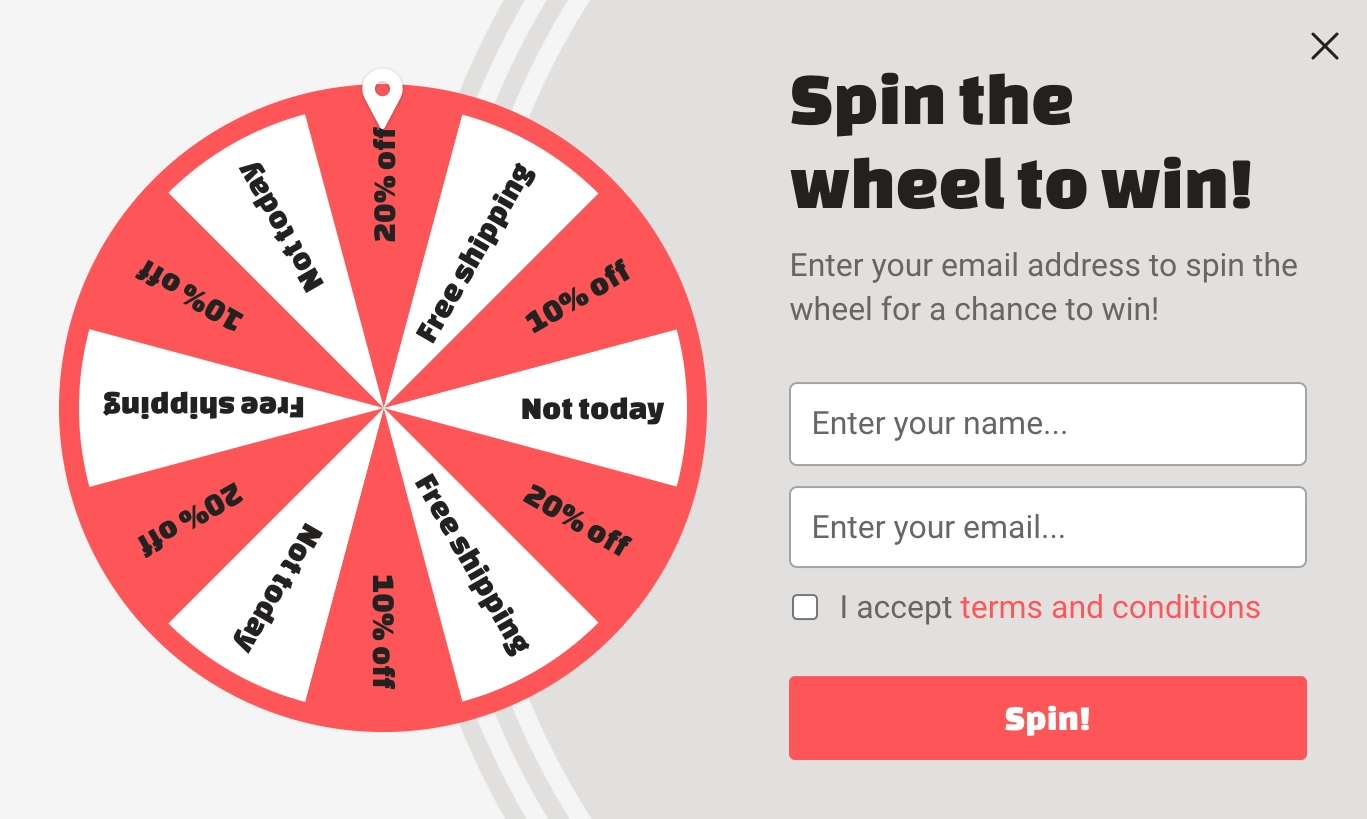
Task: Close the spin wheel popup
Action: point(1324,46)
